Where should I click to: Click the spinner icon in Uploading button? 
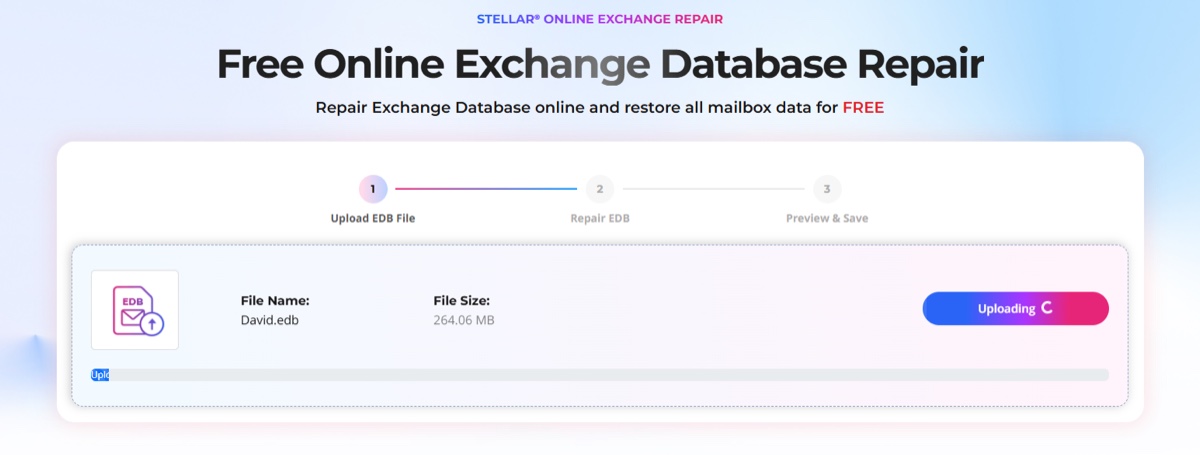pyautogui.click(x=1047, y=308)
